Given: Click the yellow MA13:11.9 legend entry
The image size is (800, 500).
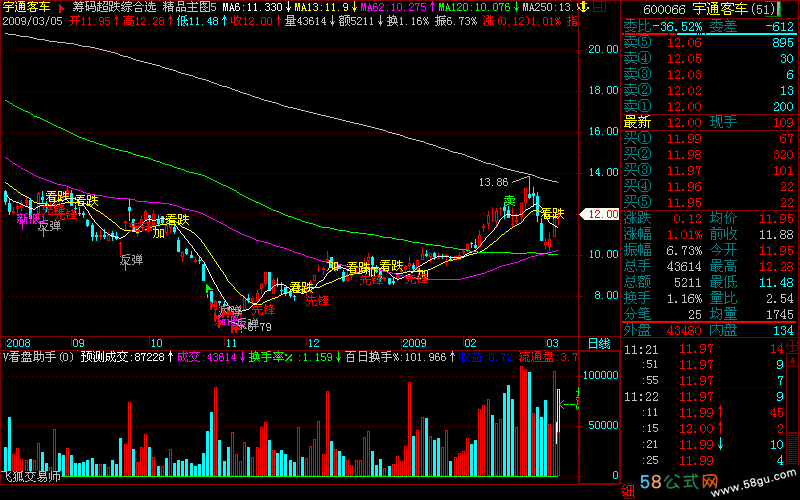Looking at the screenshot, I should tap(321, 8).
